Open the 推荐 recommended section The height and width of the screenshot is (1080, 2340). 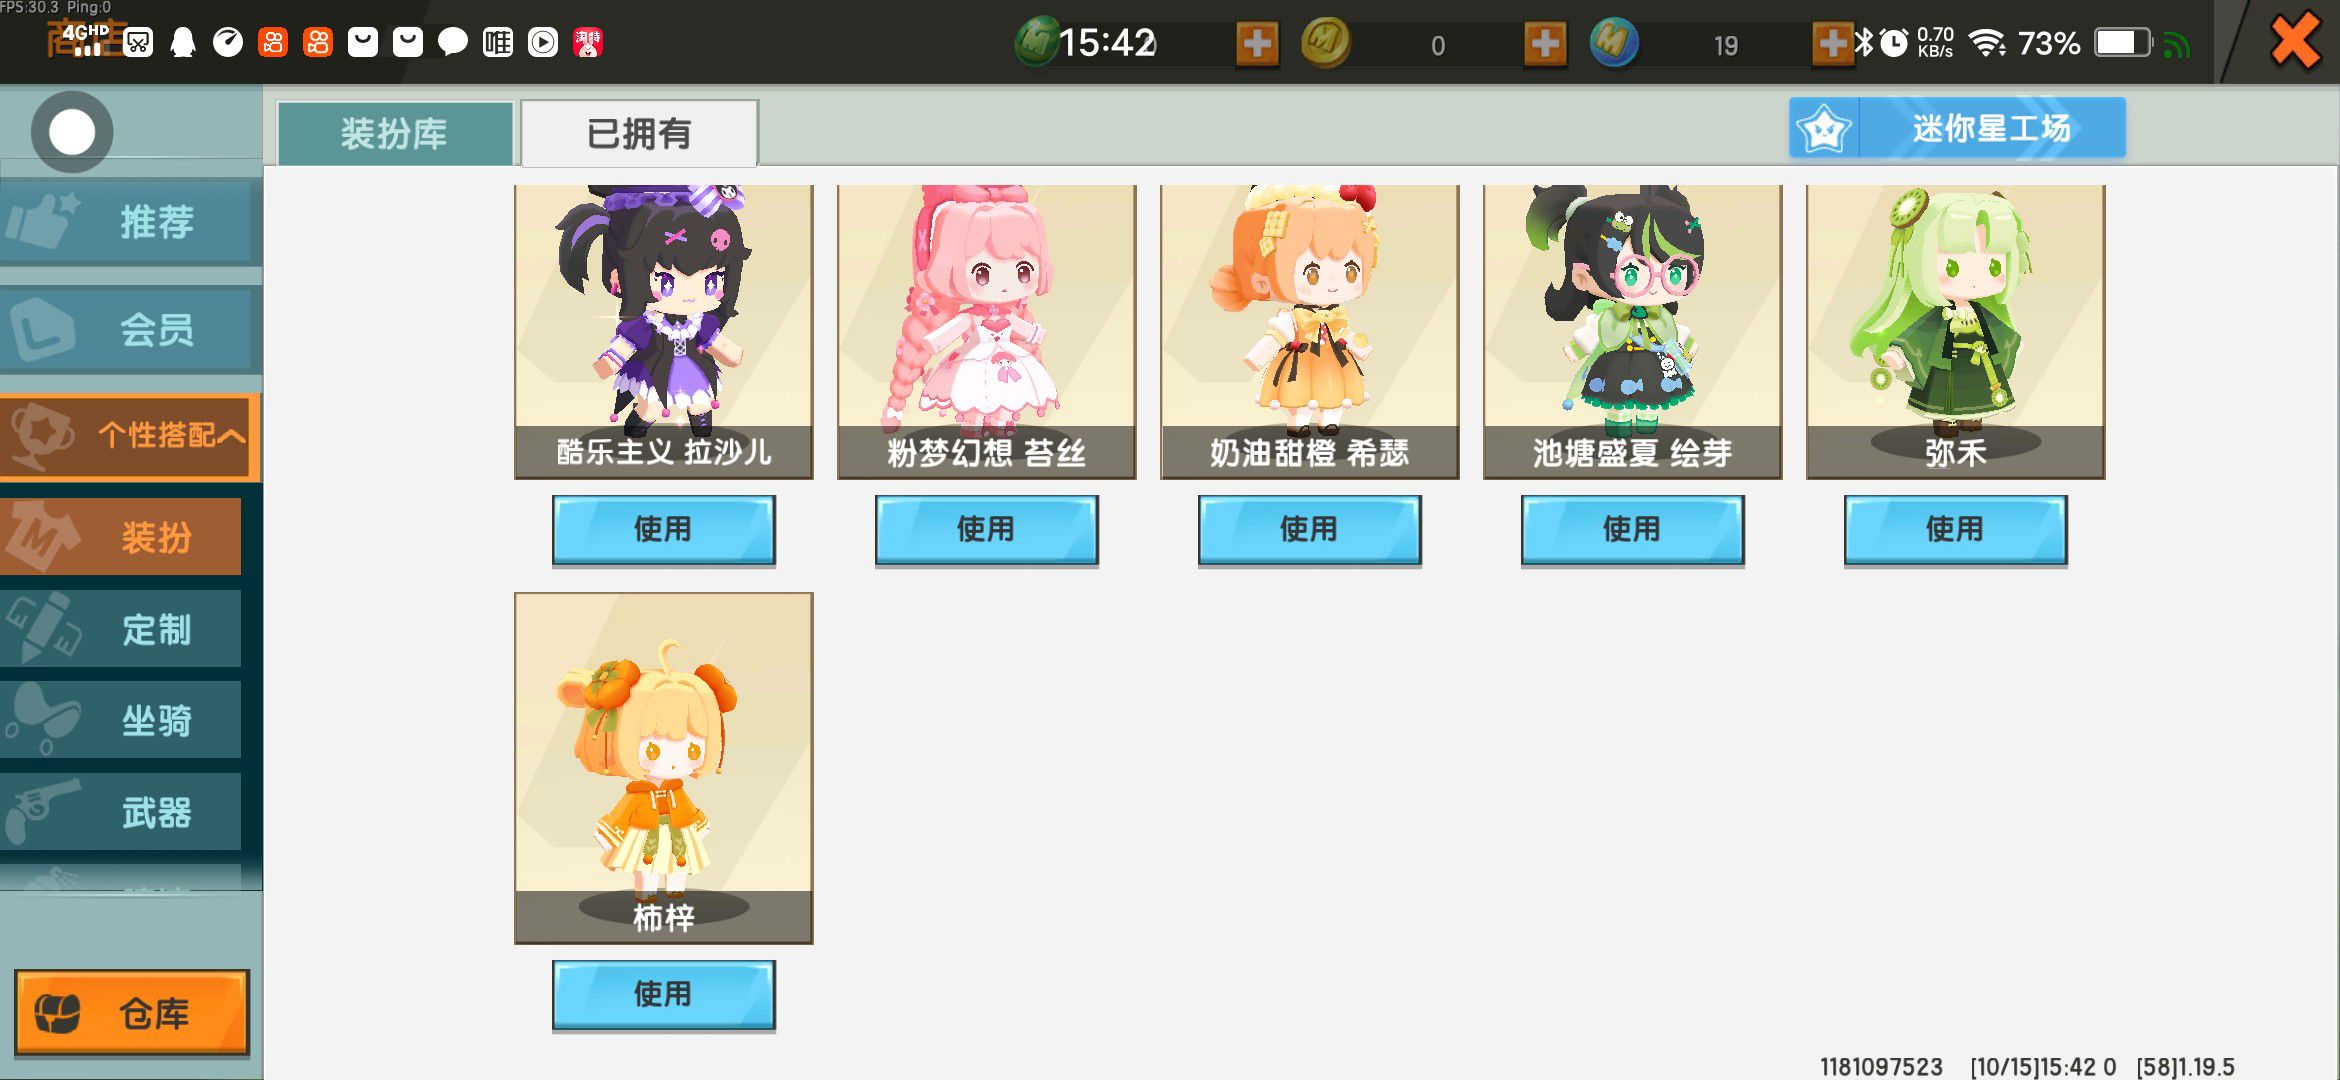point(131,221)
